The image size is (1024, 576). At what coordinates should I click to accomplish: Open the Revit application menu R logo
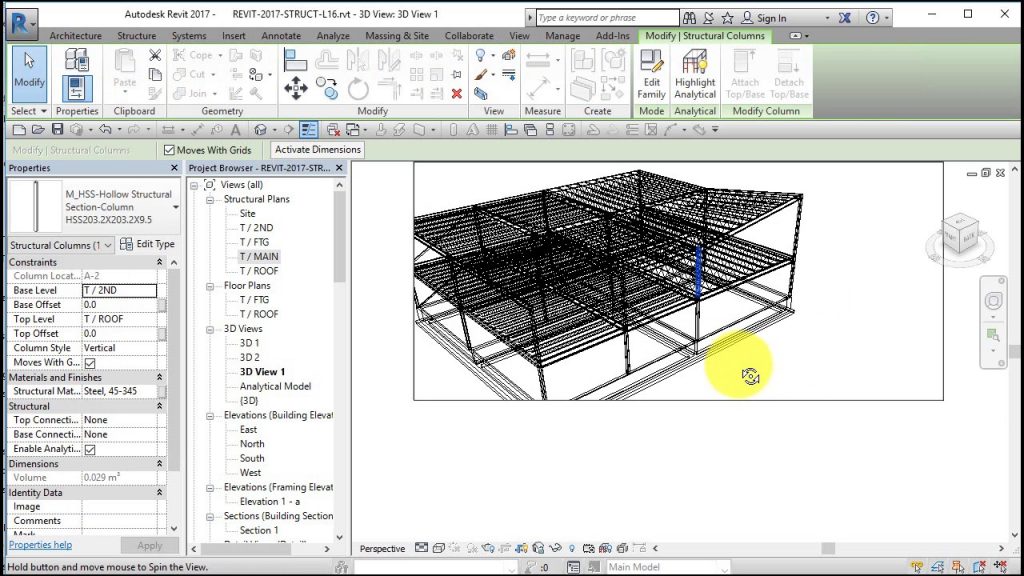click(21, 23)
